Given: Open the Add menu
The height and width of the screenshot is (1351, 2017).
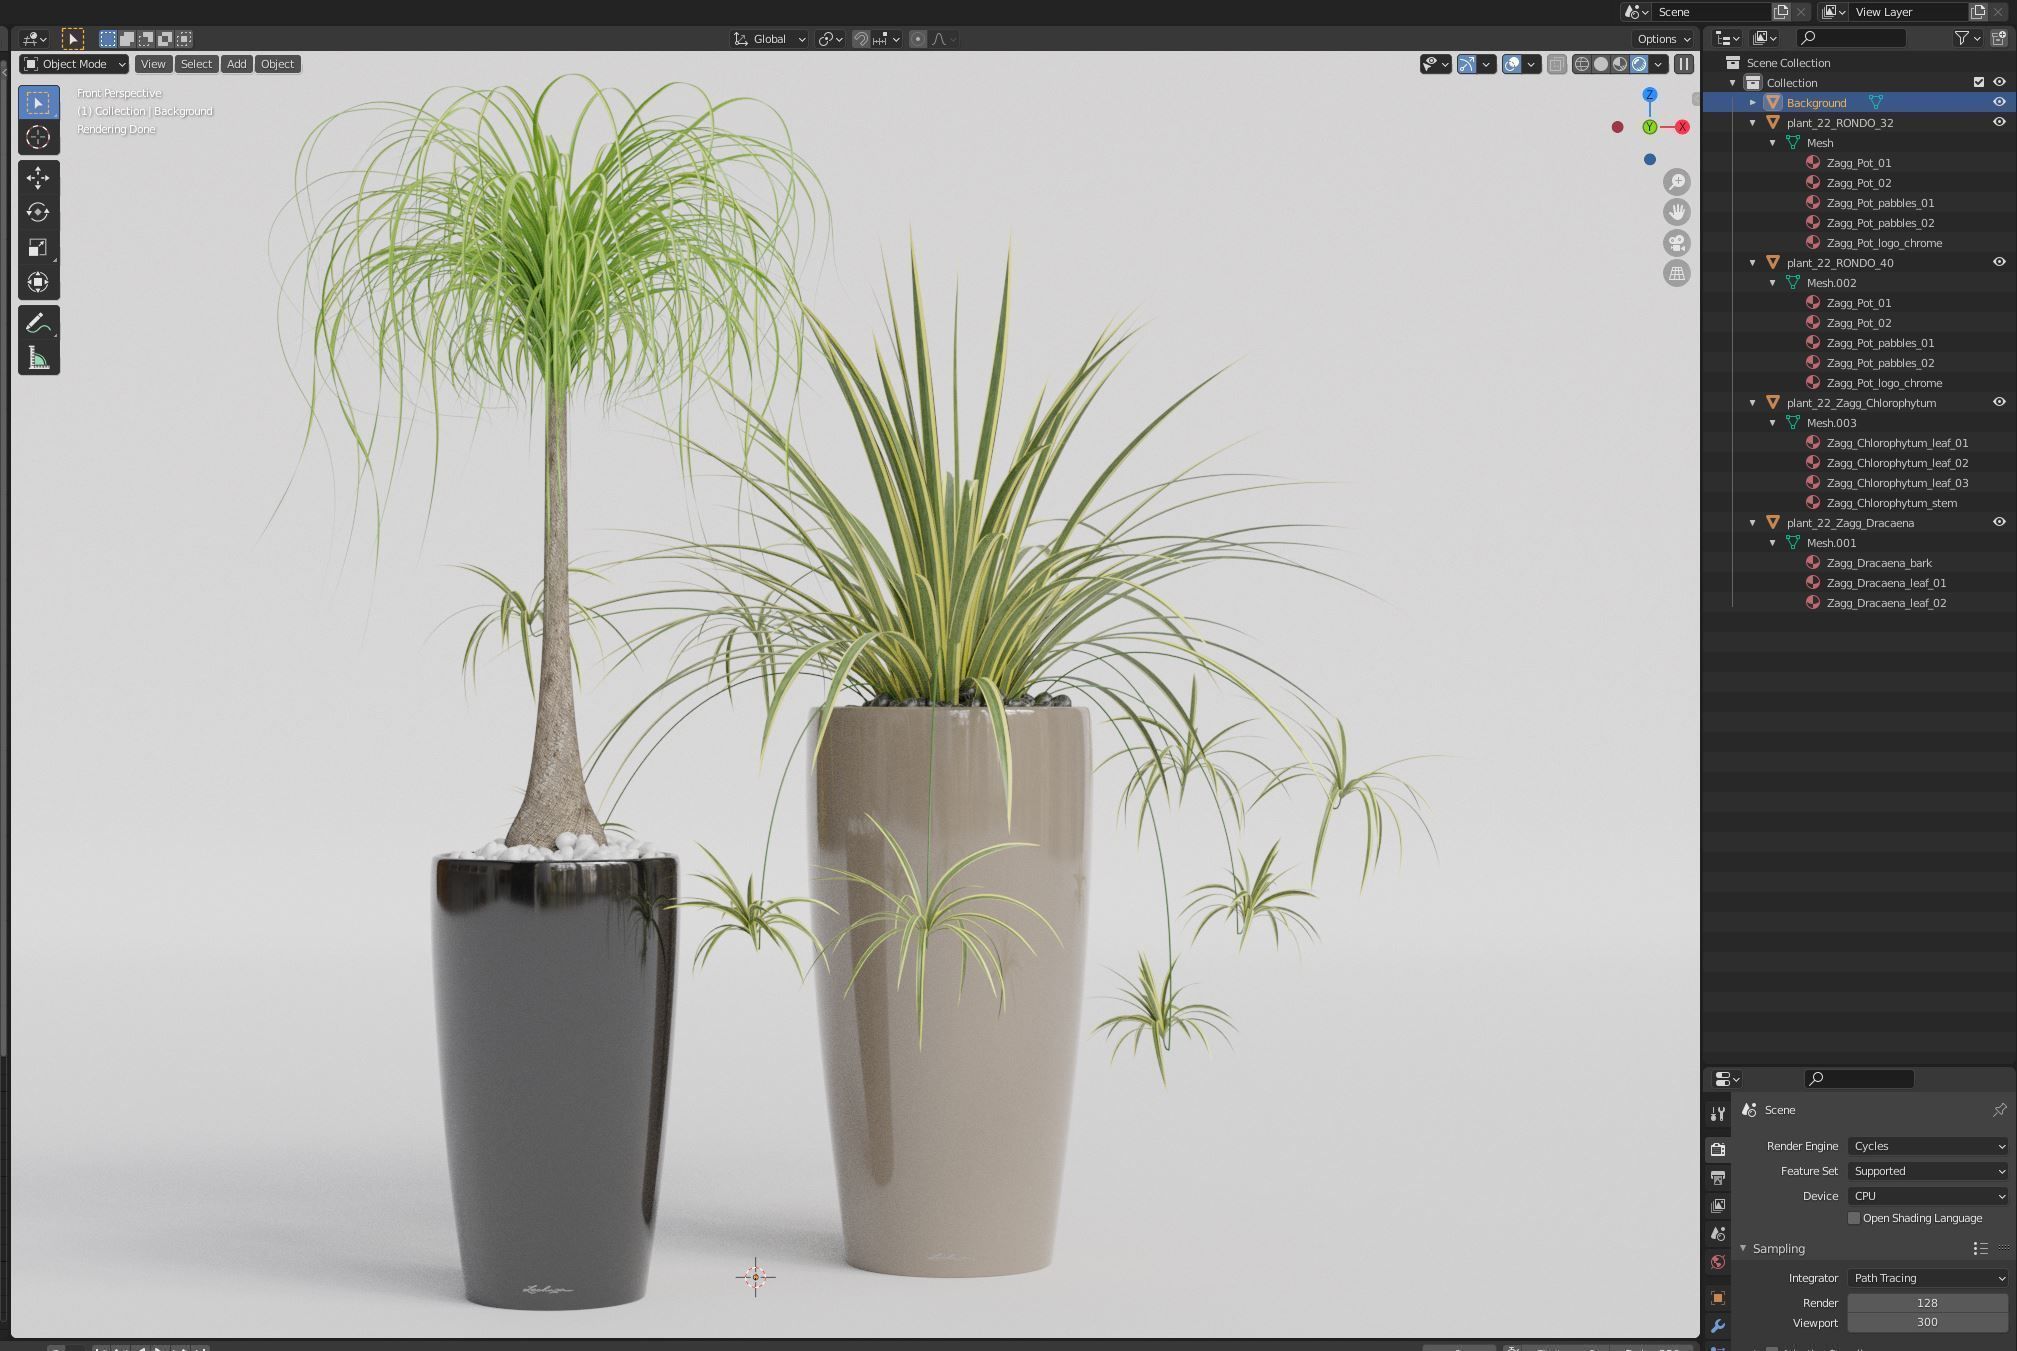Looking at the screenshot, I should pos(236,64).
